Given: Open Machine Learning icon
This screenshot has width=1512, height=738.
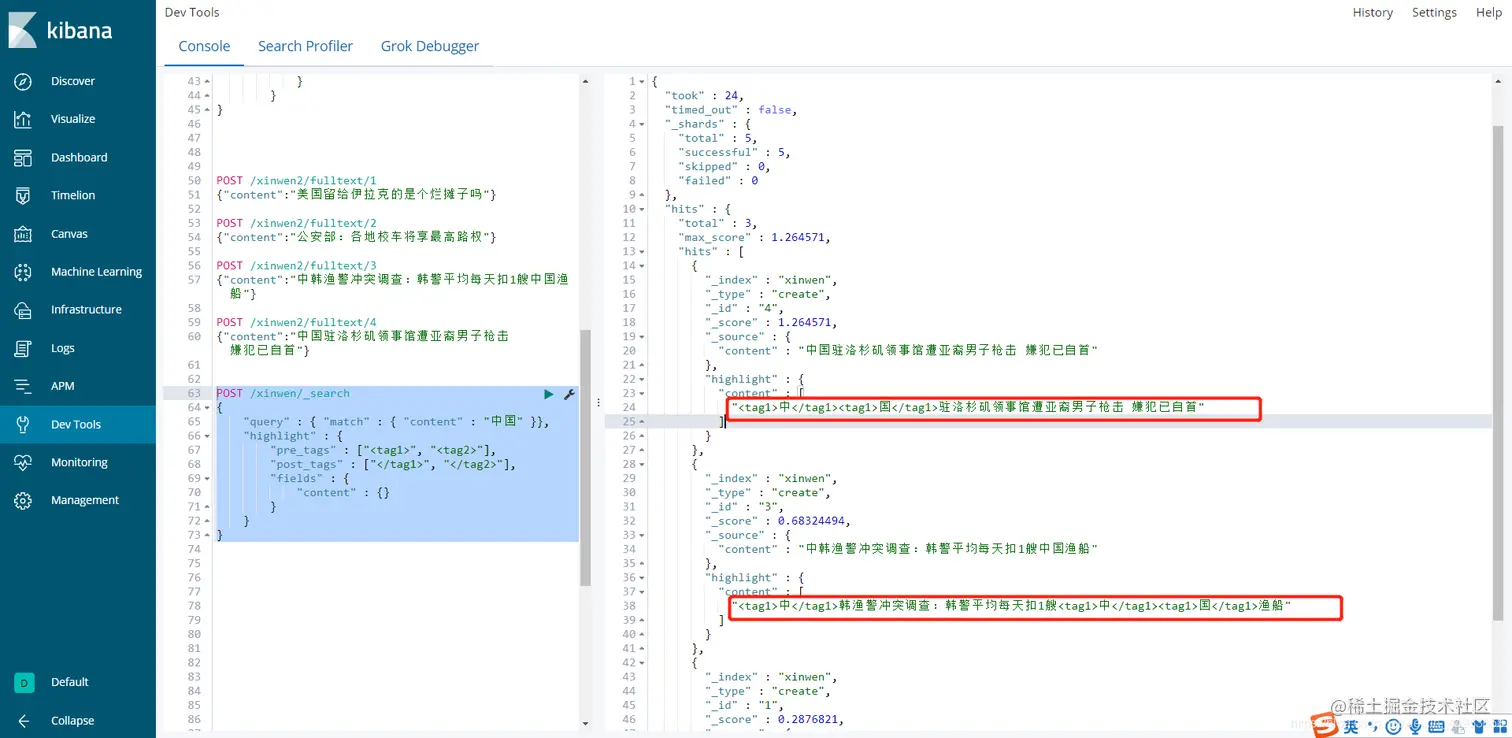Looking at the screenshot, I should (23, 272).
